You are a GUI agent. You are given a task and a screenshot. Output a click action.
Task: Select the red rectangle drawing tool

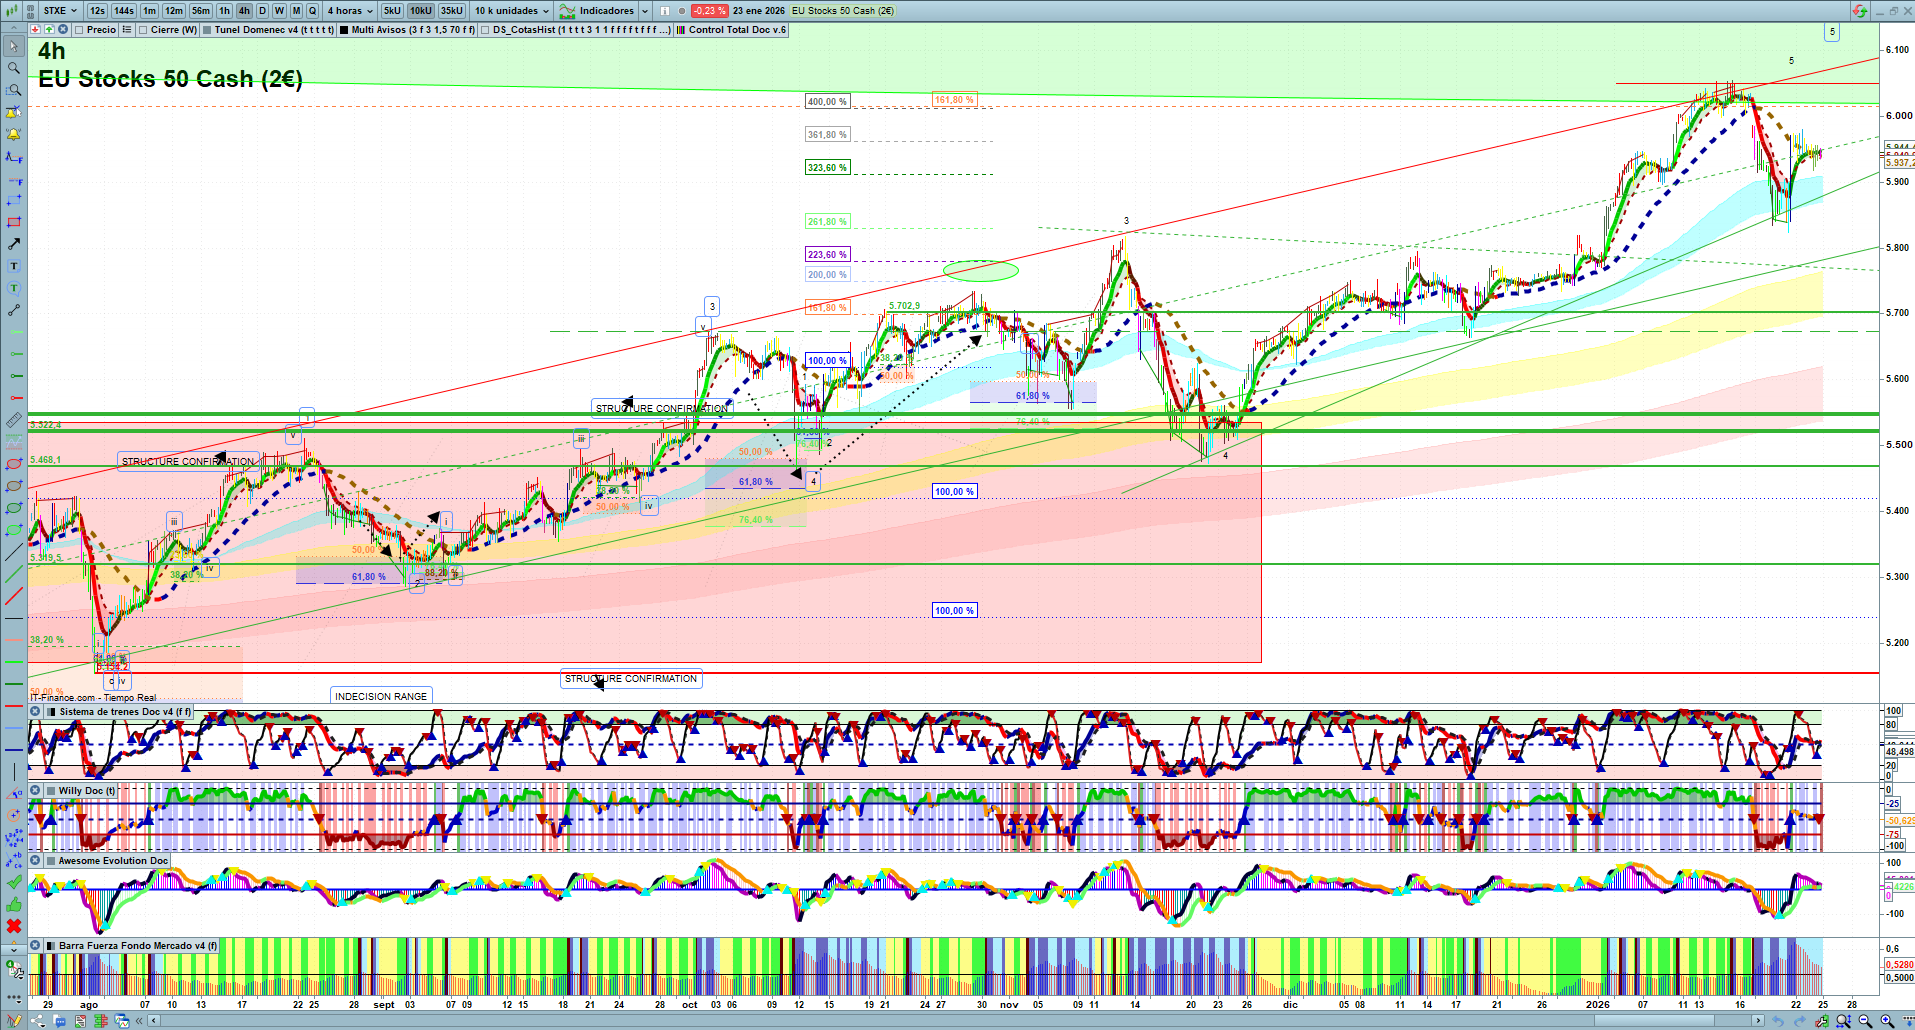tap(14, 222)
